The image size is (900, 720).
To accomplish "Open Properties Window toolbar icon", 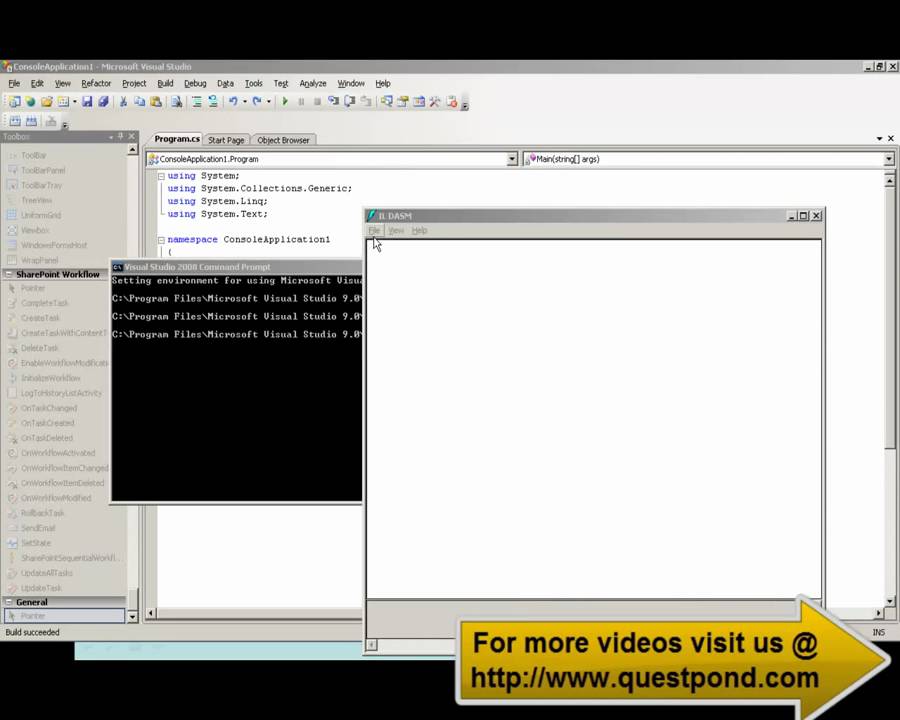I will click(403, 102).
